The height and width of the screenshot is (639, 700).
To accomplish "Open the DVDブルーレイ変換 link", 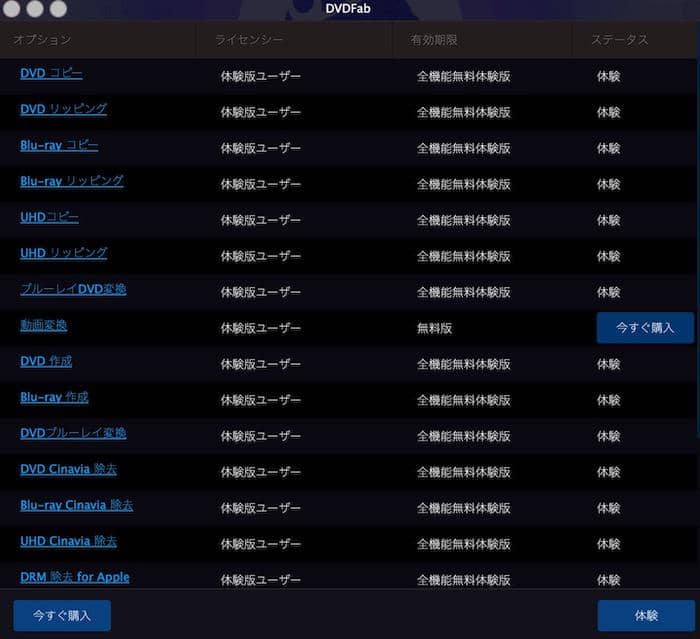I will tap(73, 433).
